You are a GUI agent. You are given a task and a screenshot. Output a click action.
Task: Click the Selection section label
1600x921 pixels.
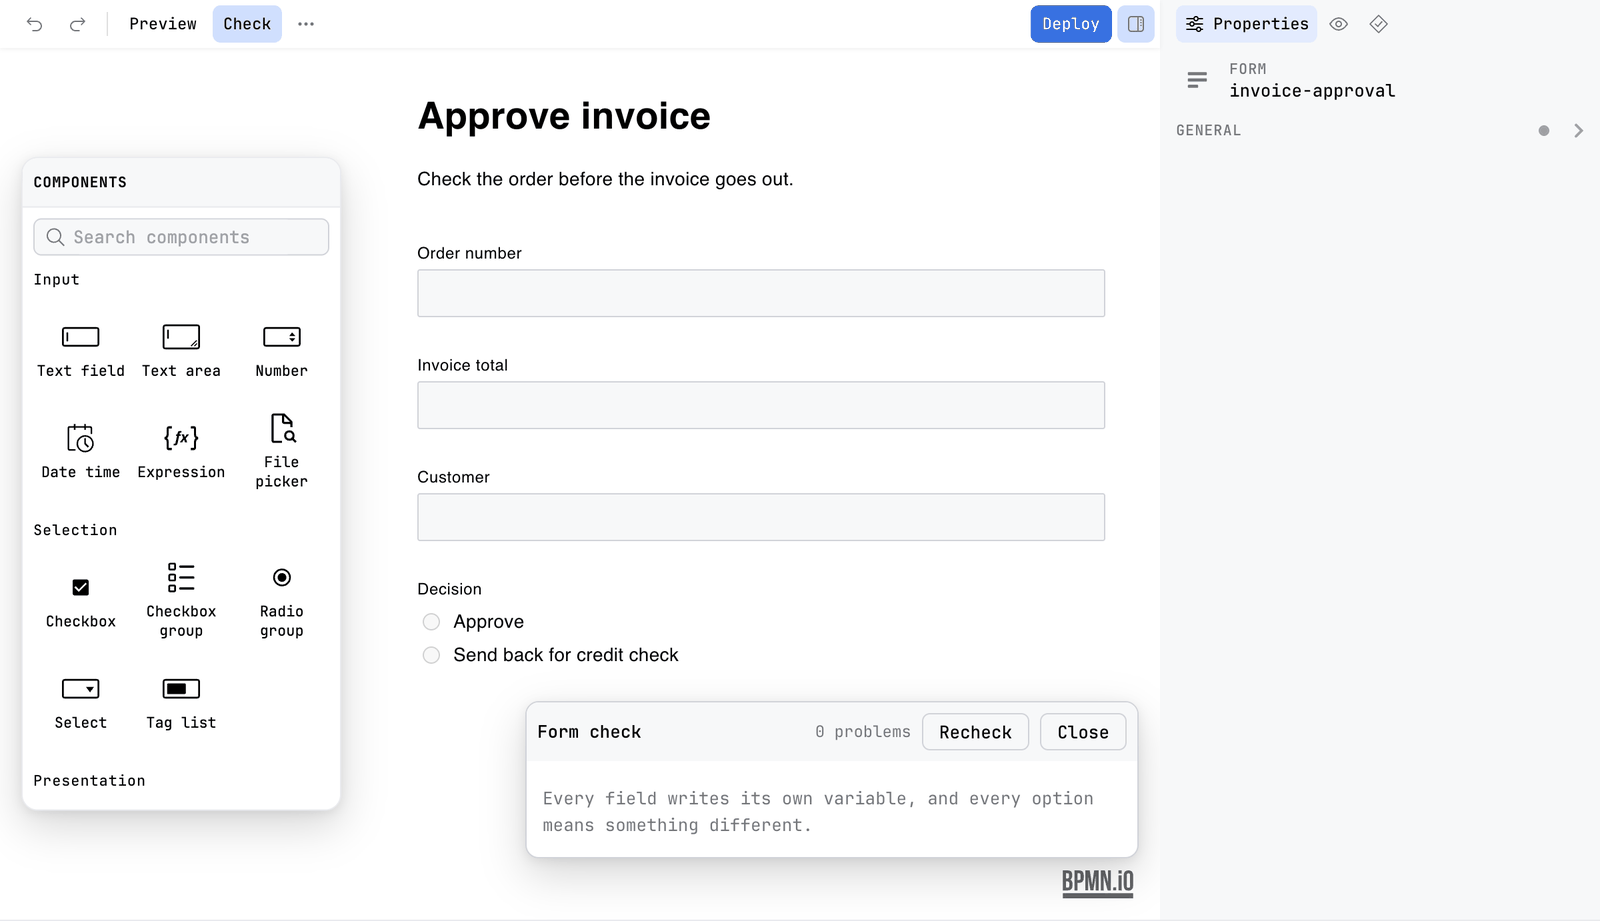point(75,530)
